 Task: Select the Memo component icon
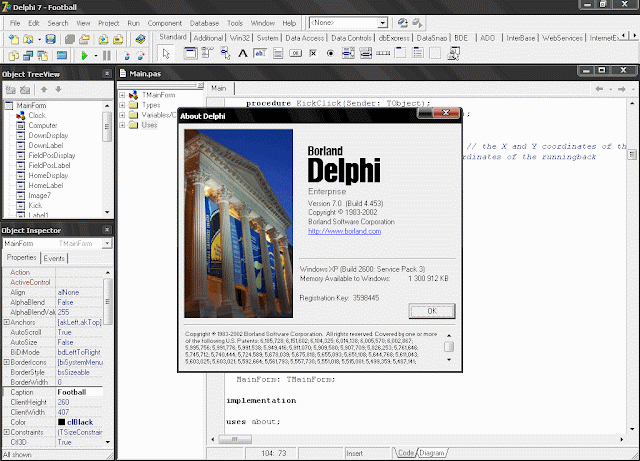coord(278,53)
